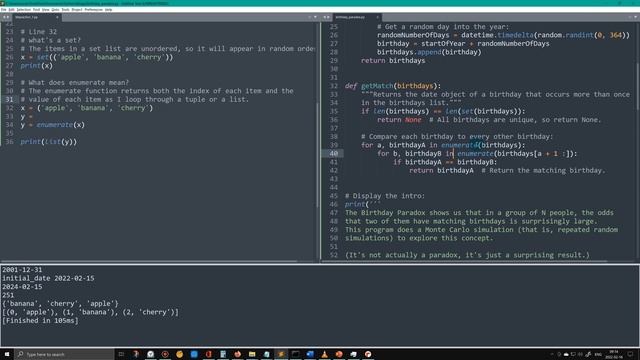The image size is (640, 360).
Task: Click line 26 with set apple banana cherry
Action: (x=97, y=57)
